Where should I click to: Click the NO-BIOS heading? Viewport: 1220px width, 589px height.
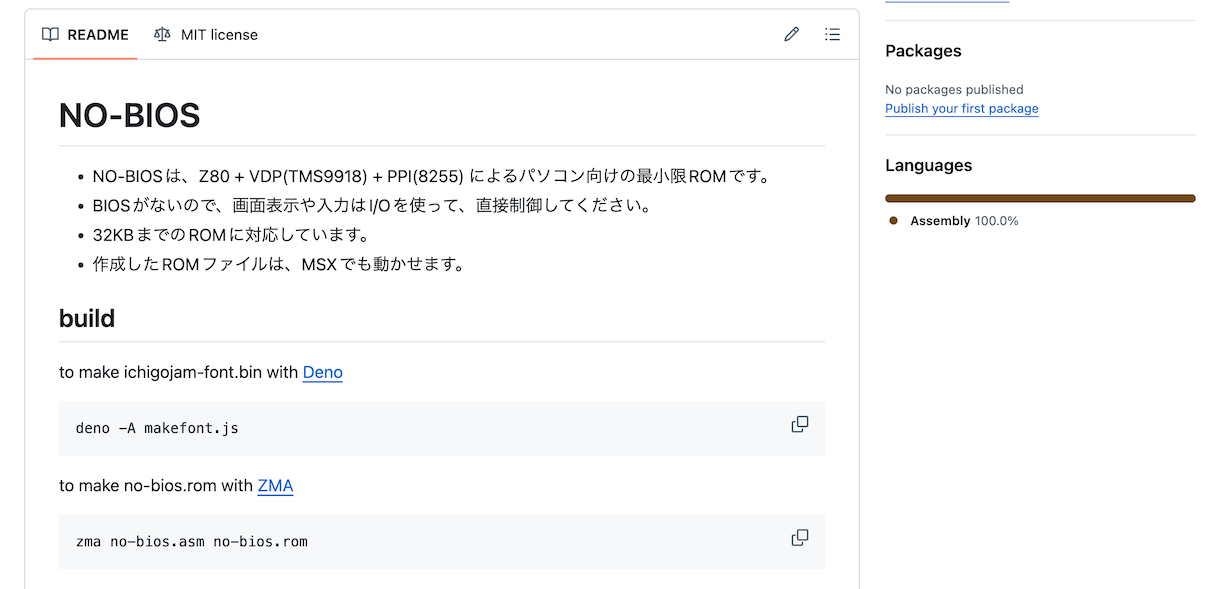point(130,116)
